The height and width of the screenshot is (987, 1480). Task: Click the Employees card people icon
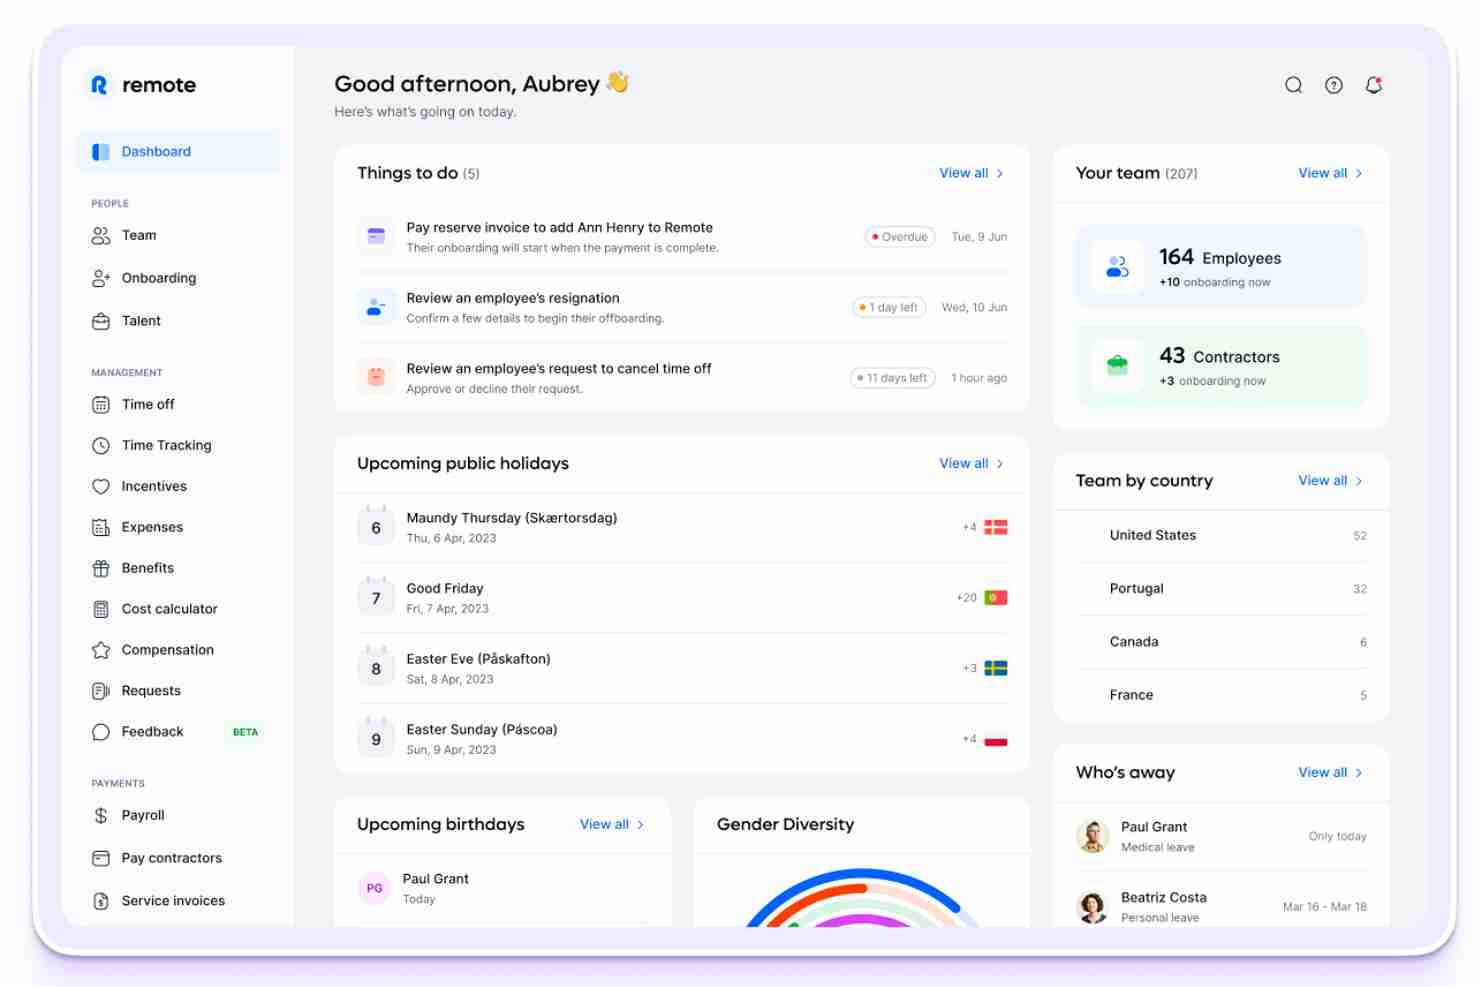(1117, 267)
